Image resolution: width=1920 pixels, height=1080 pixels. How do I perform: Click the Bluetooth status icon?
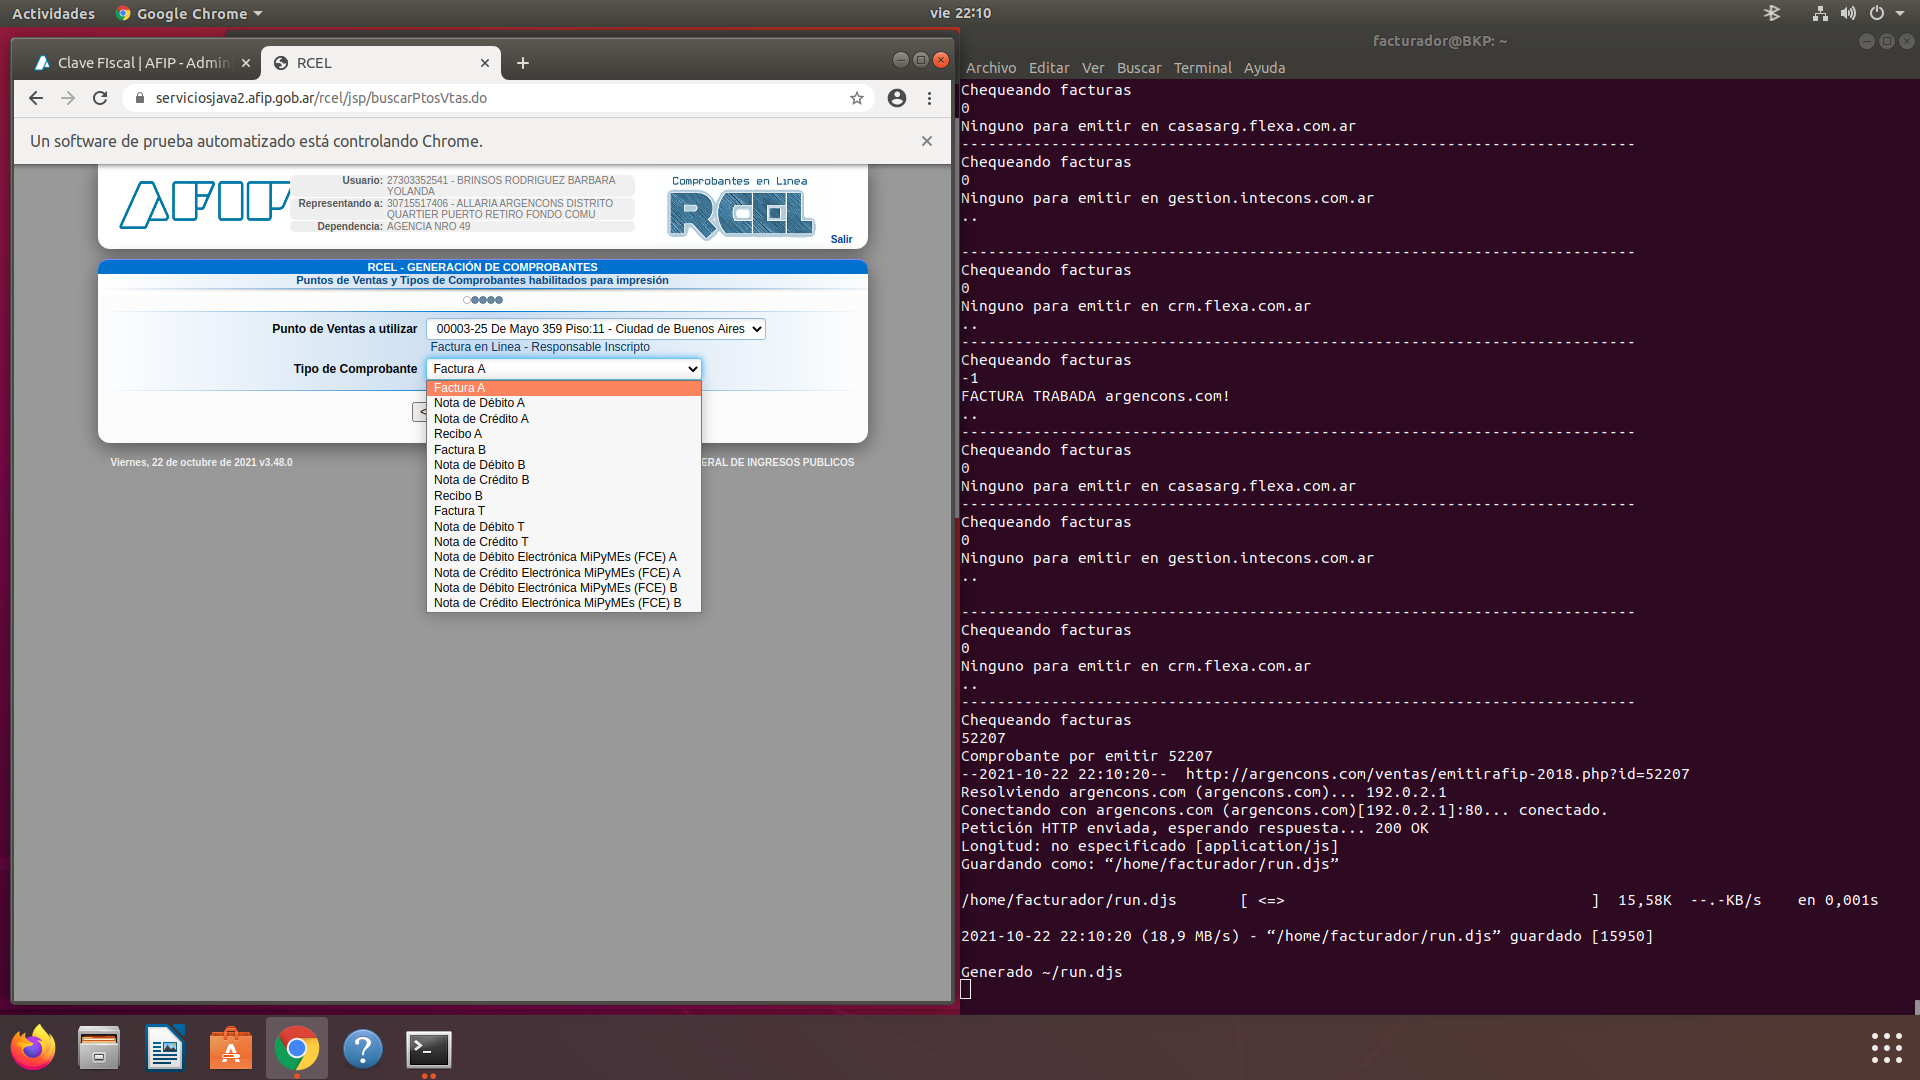point(1772,13)
